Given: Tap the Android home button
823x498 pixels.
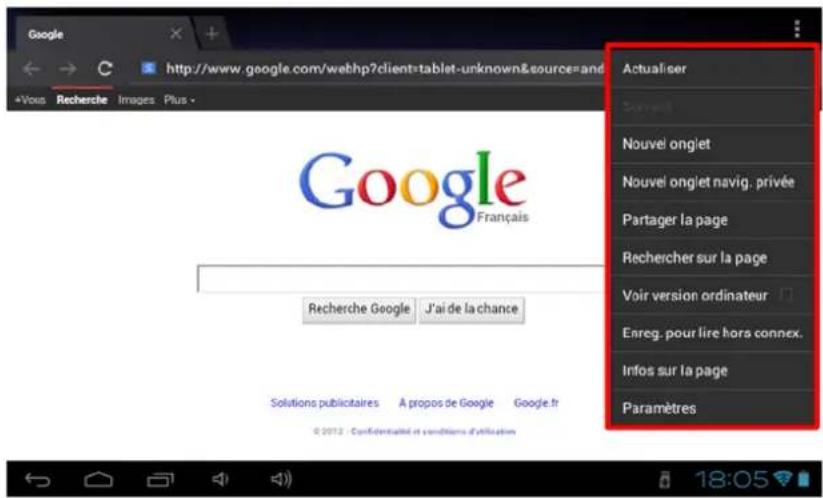Looking at the screenshot, I should coord(99,479).
